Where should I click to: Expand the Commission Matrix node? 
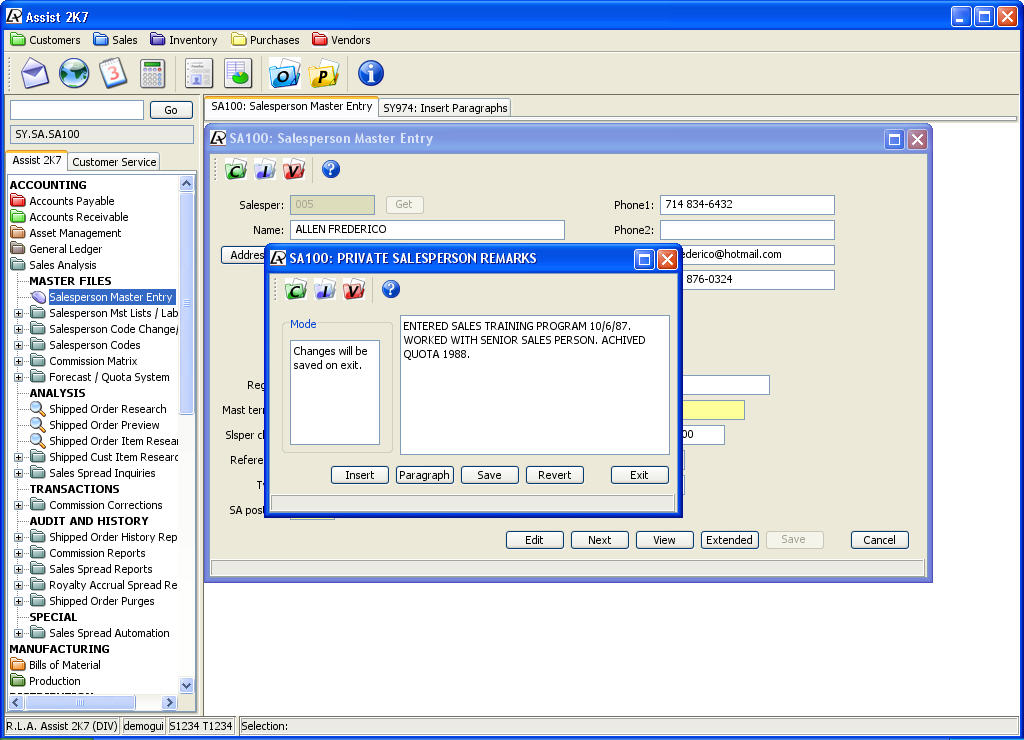(18, 361)
